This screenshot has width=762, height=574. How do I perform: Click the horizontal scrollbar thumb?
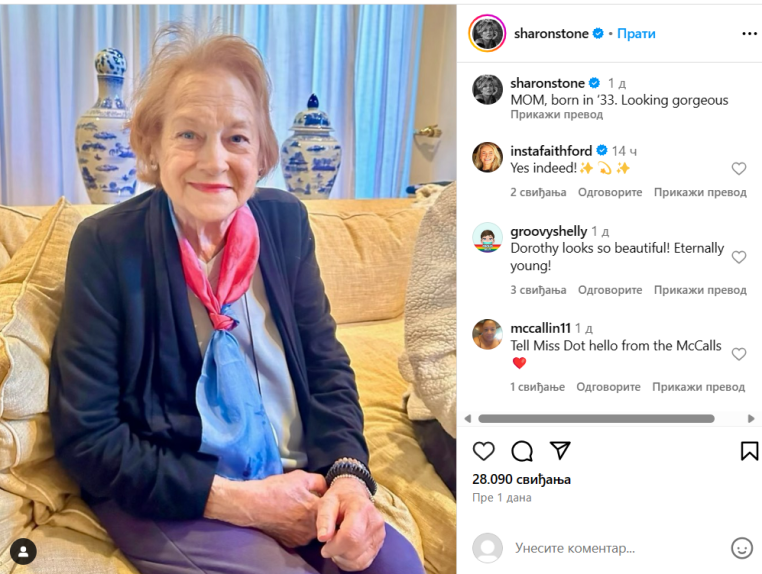[596, 418]
